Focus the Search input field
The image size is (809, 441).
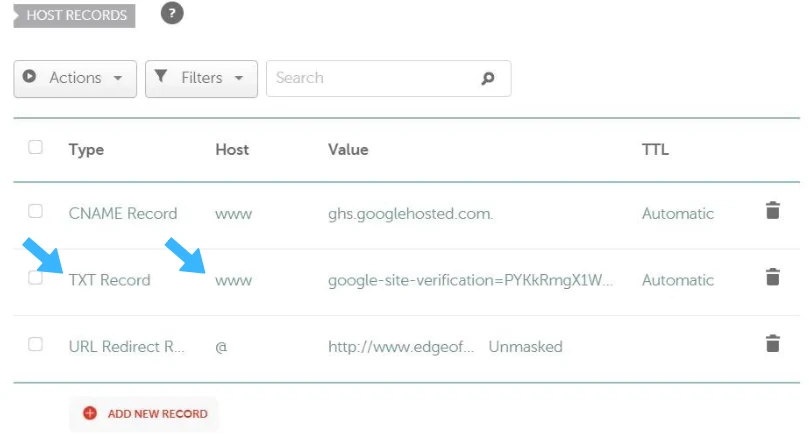[389, 78]
